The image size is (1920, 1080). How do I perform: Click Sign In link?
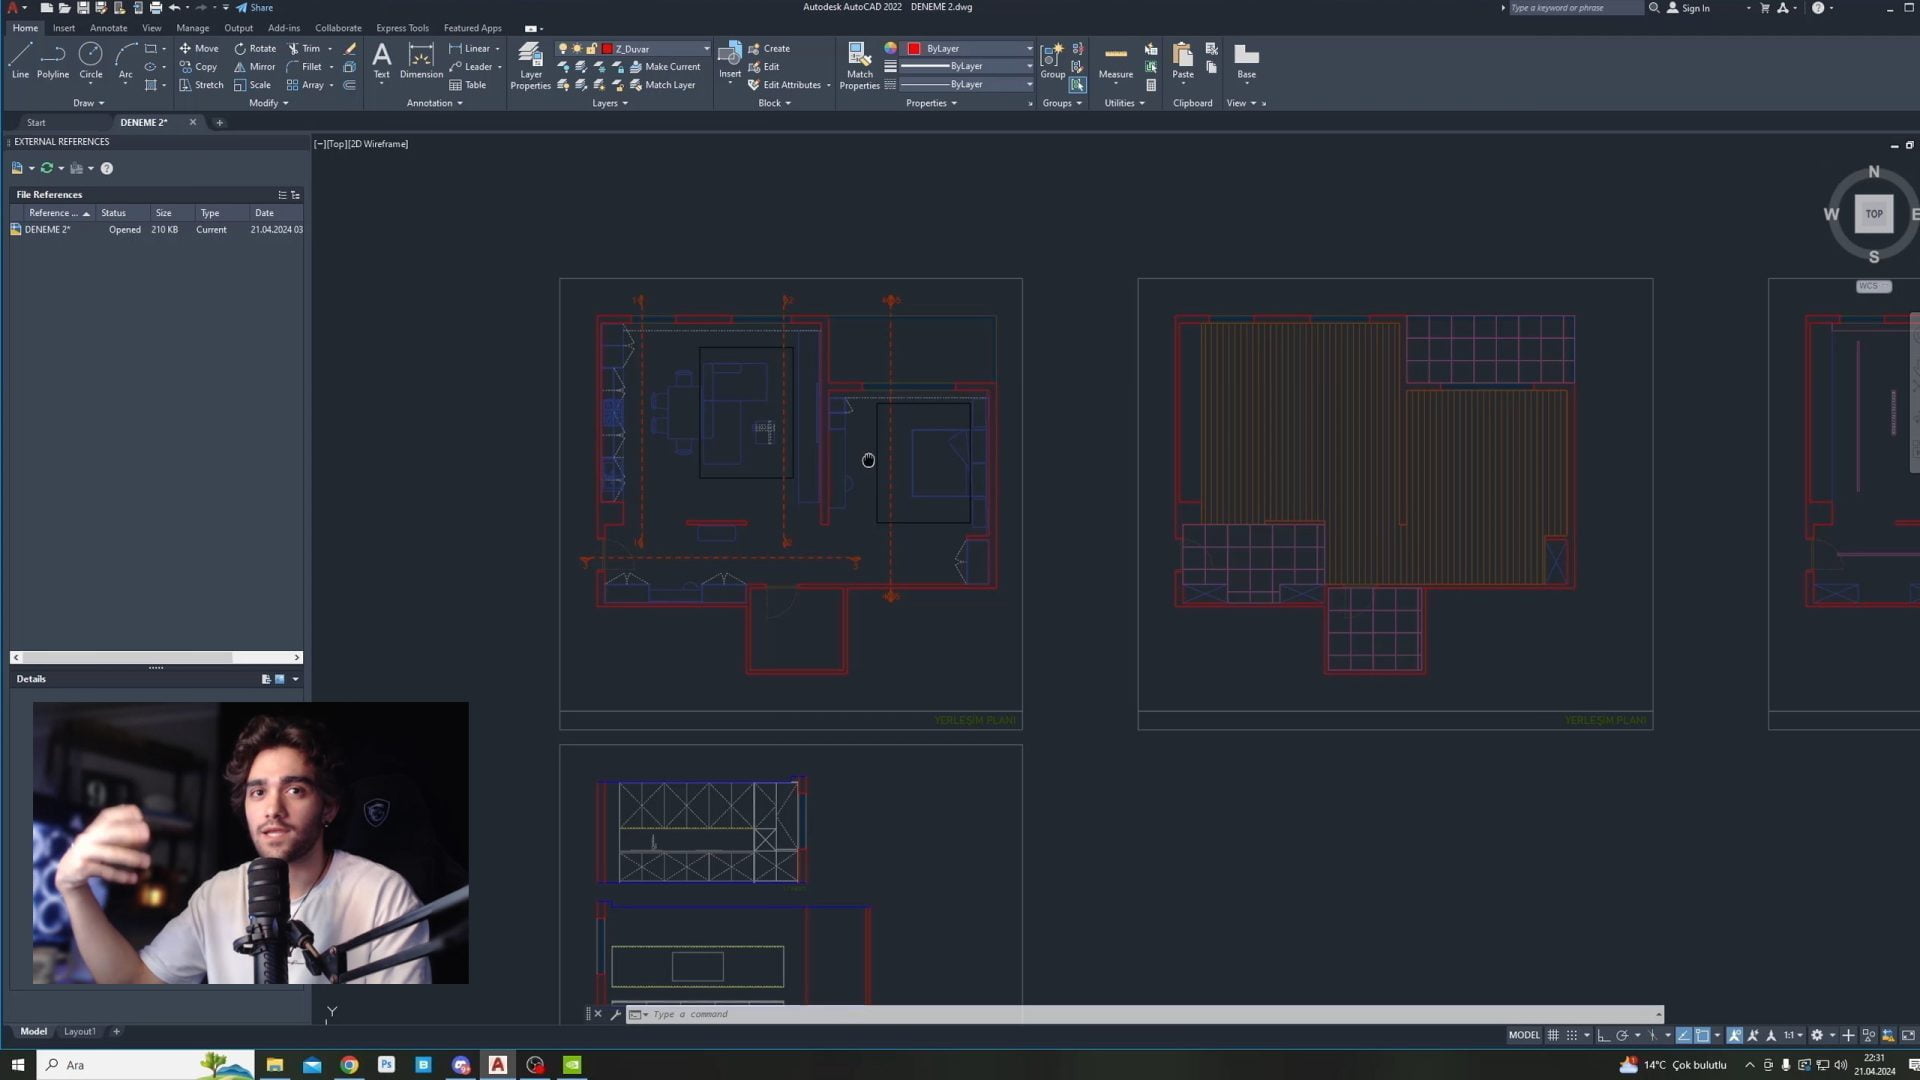click(x=1695, y=8)
